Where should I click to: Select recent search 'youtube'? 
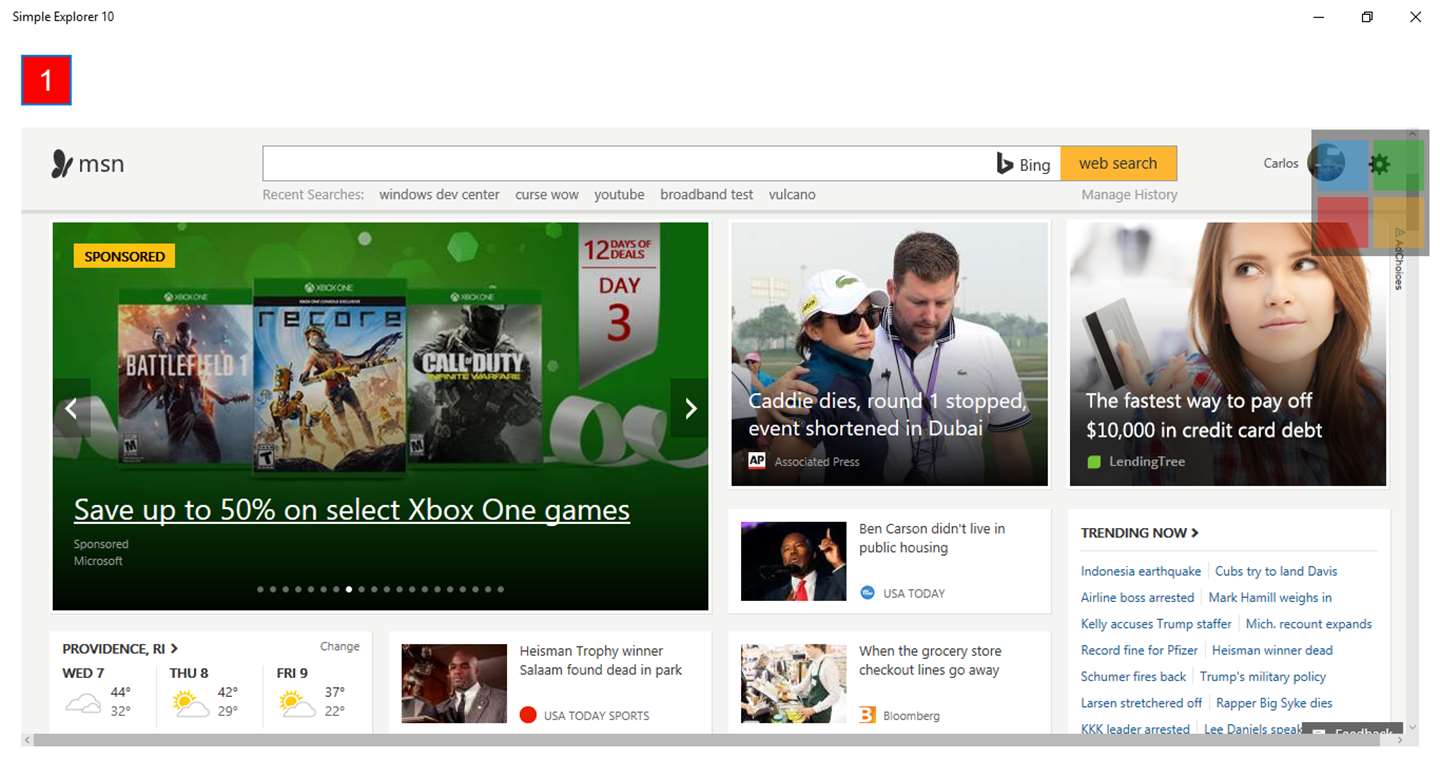pos(619,195)
